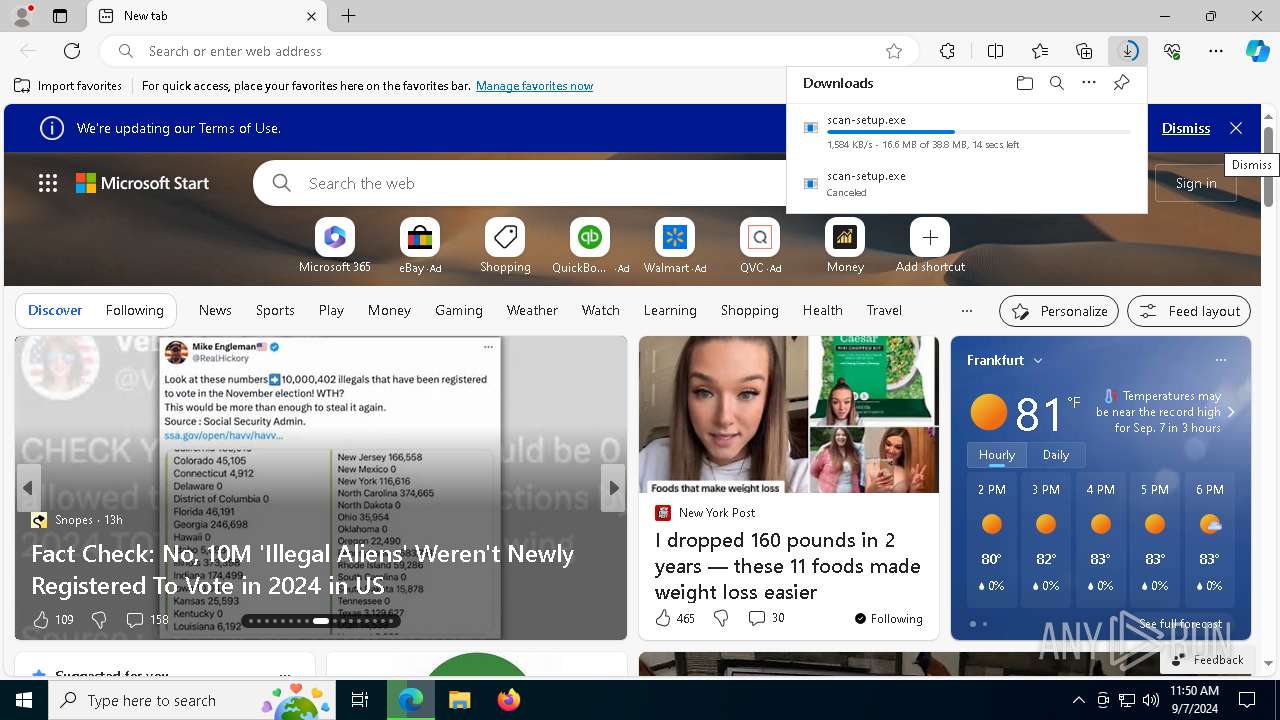
Task: Select the Following feed tab
Action: [x=134, y=310]
